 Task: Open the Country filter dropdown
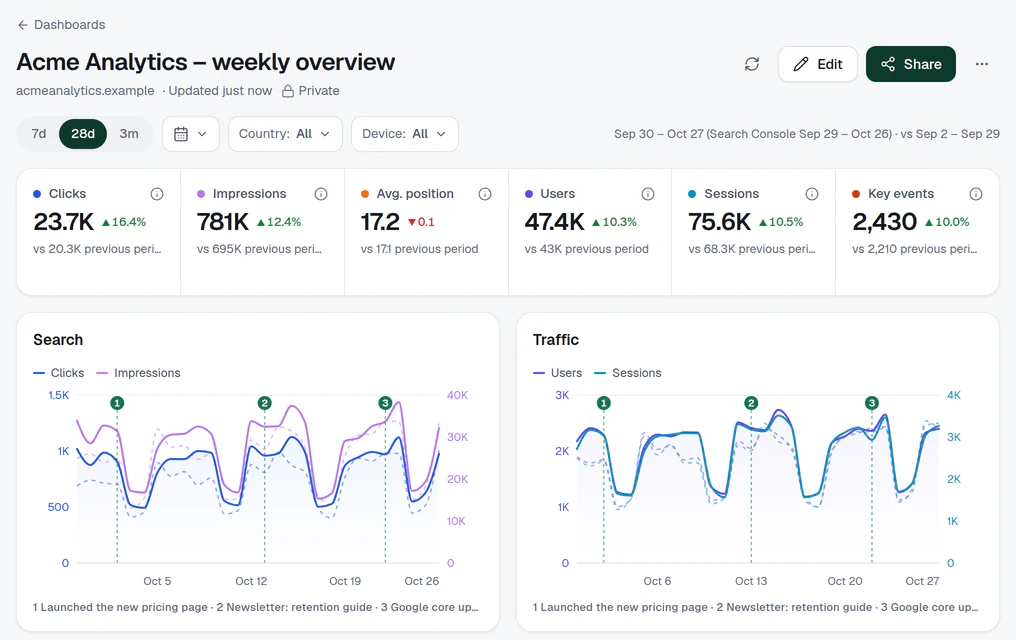click(285, 134)
